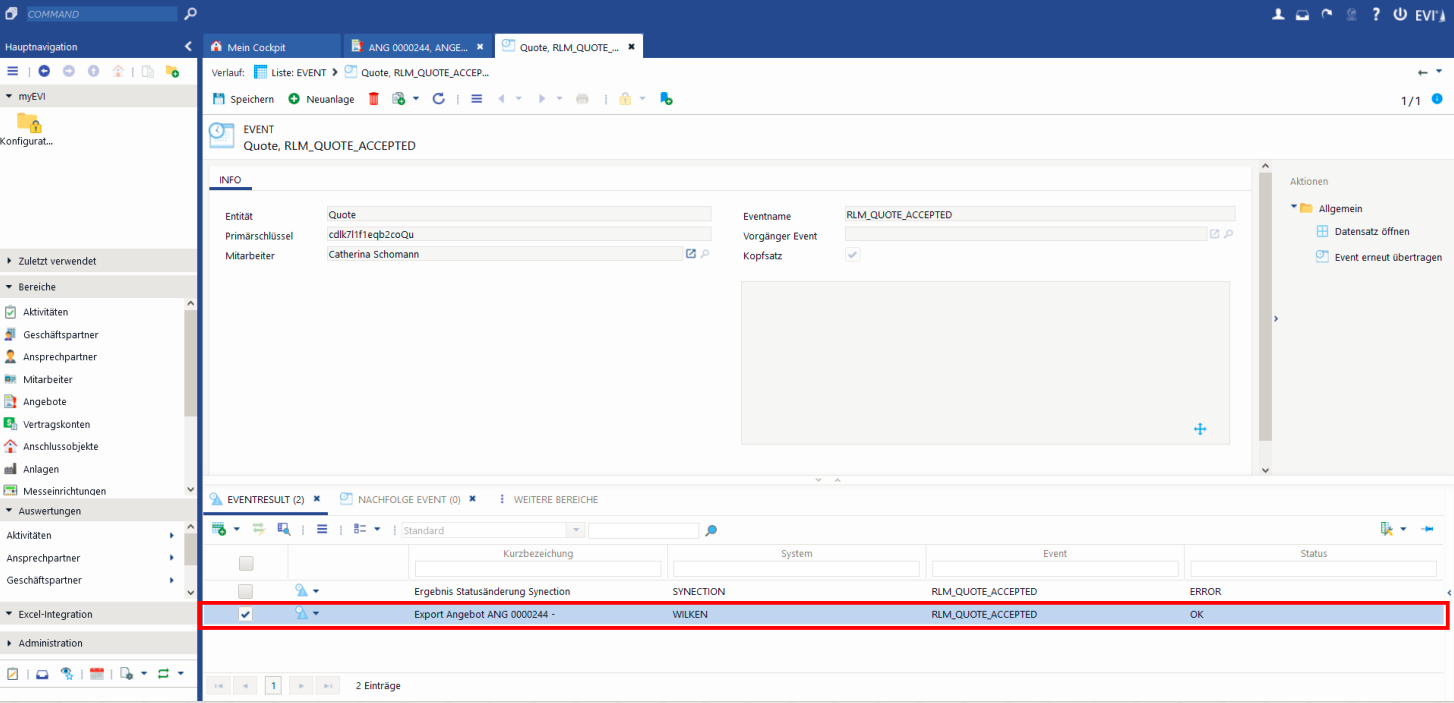Image resolution: width=1454 pixels, height=703 pixels.
Task: Toggle the select-all checkbox in table header
Action: point(245,563)
